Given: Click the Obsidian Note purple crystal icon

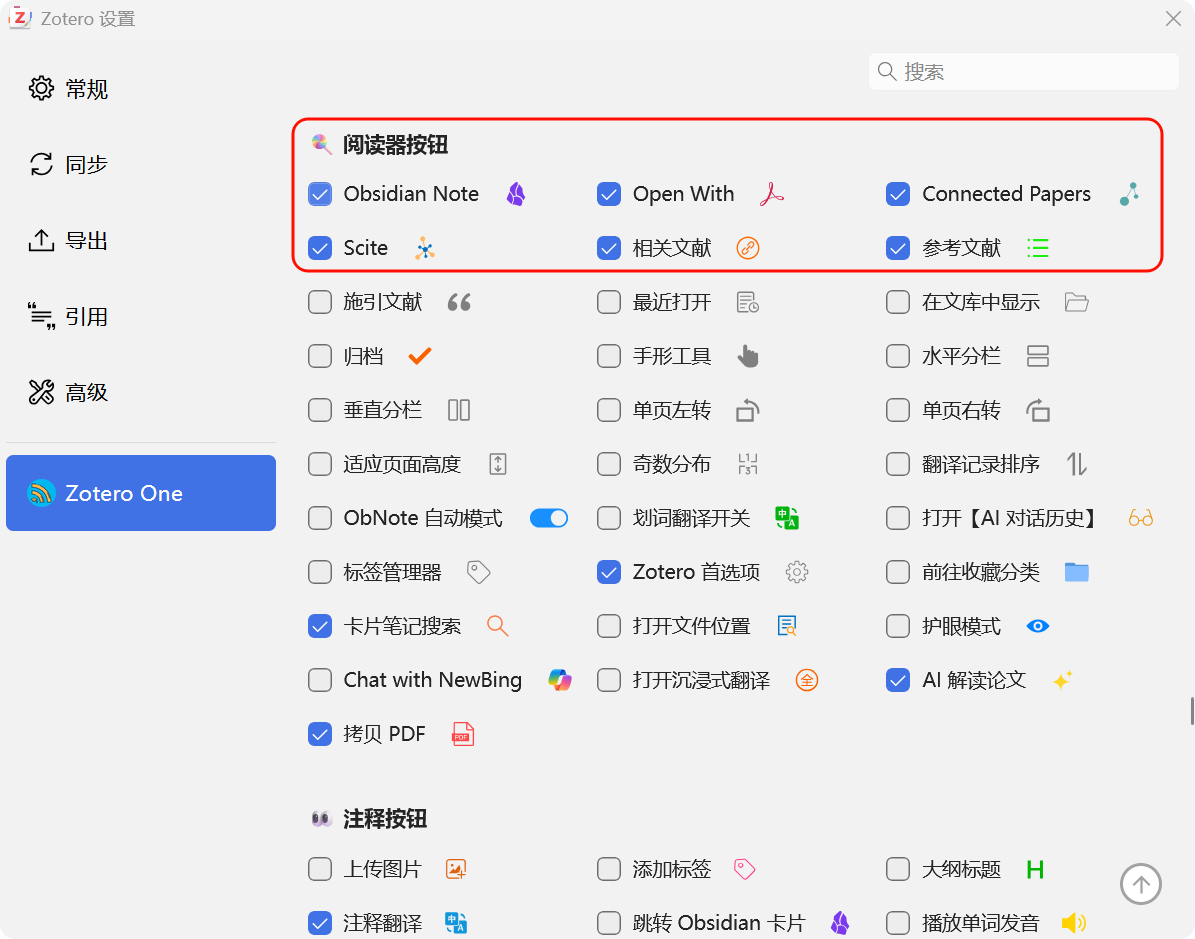Looking at the screenshot, I should (516, 194).
